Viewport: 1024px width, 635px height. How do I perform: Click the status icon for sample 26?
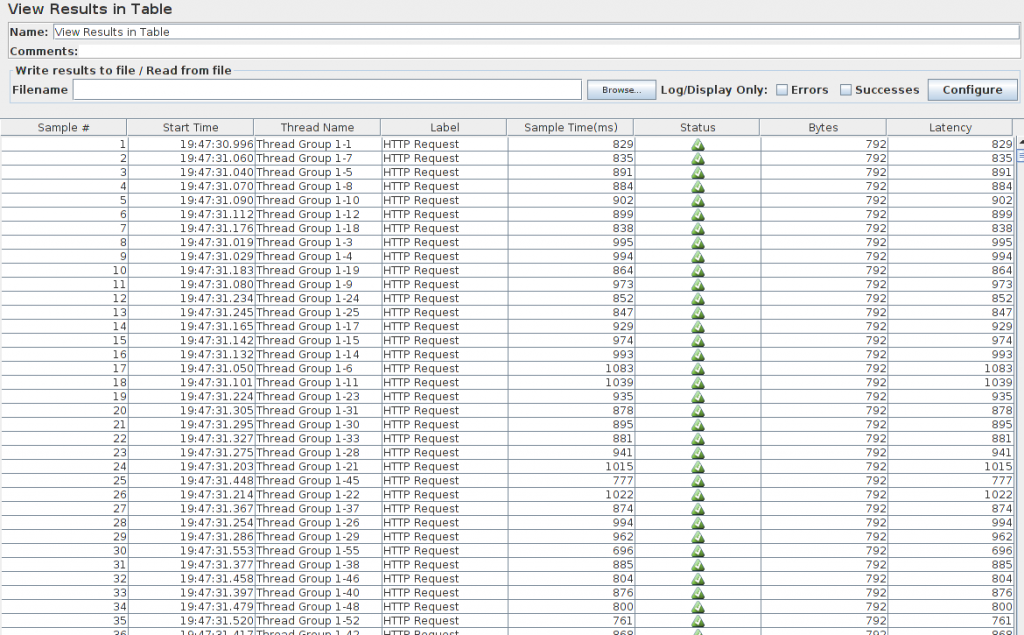coord(698,494)
